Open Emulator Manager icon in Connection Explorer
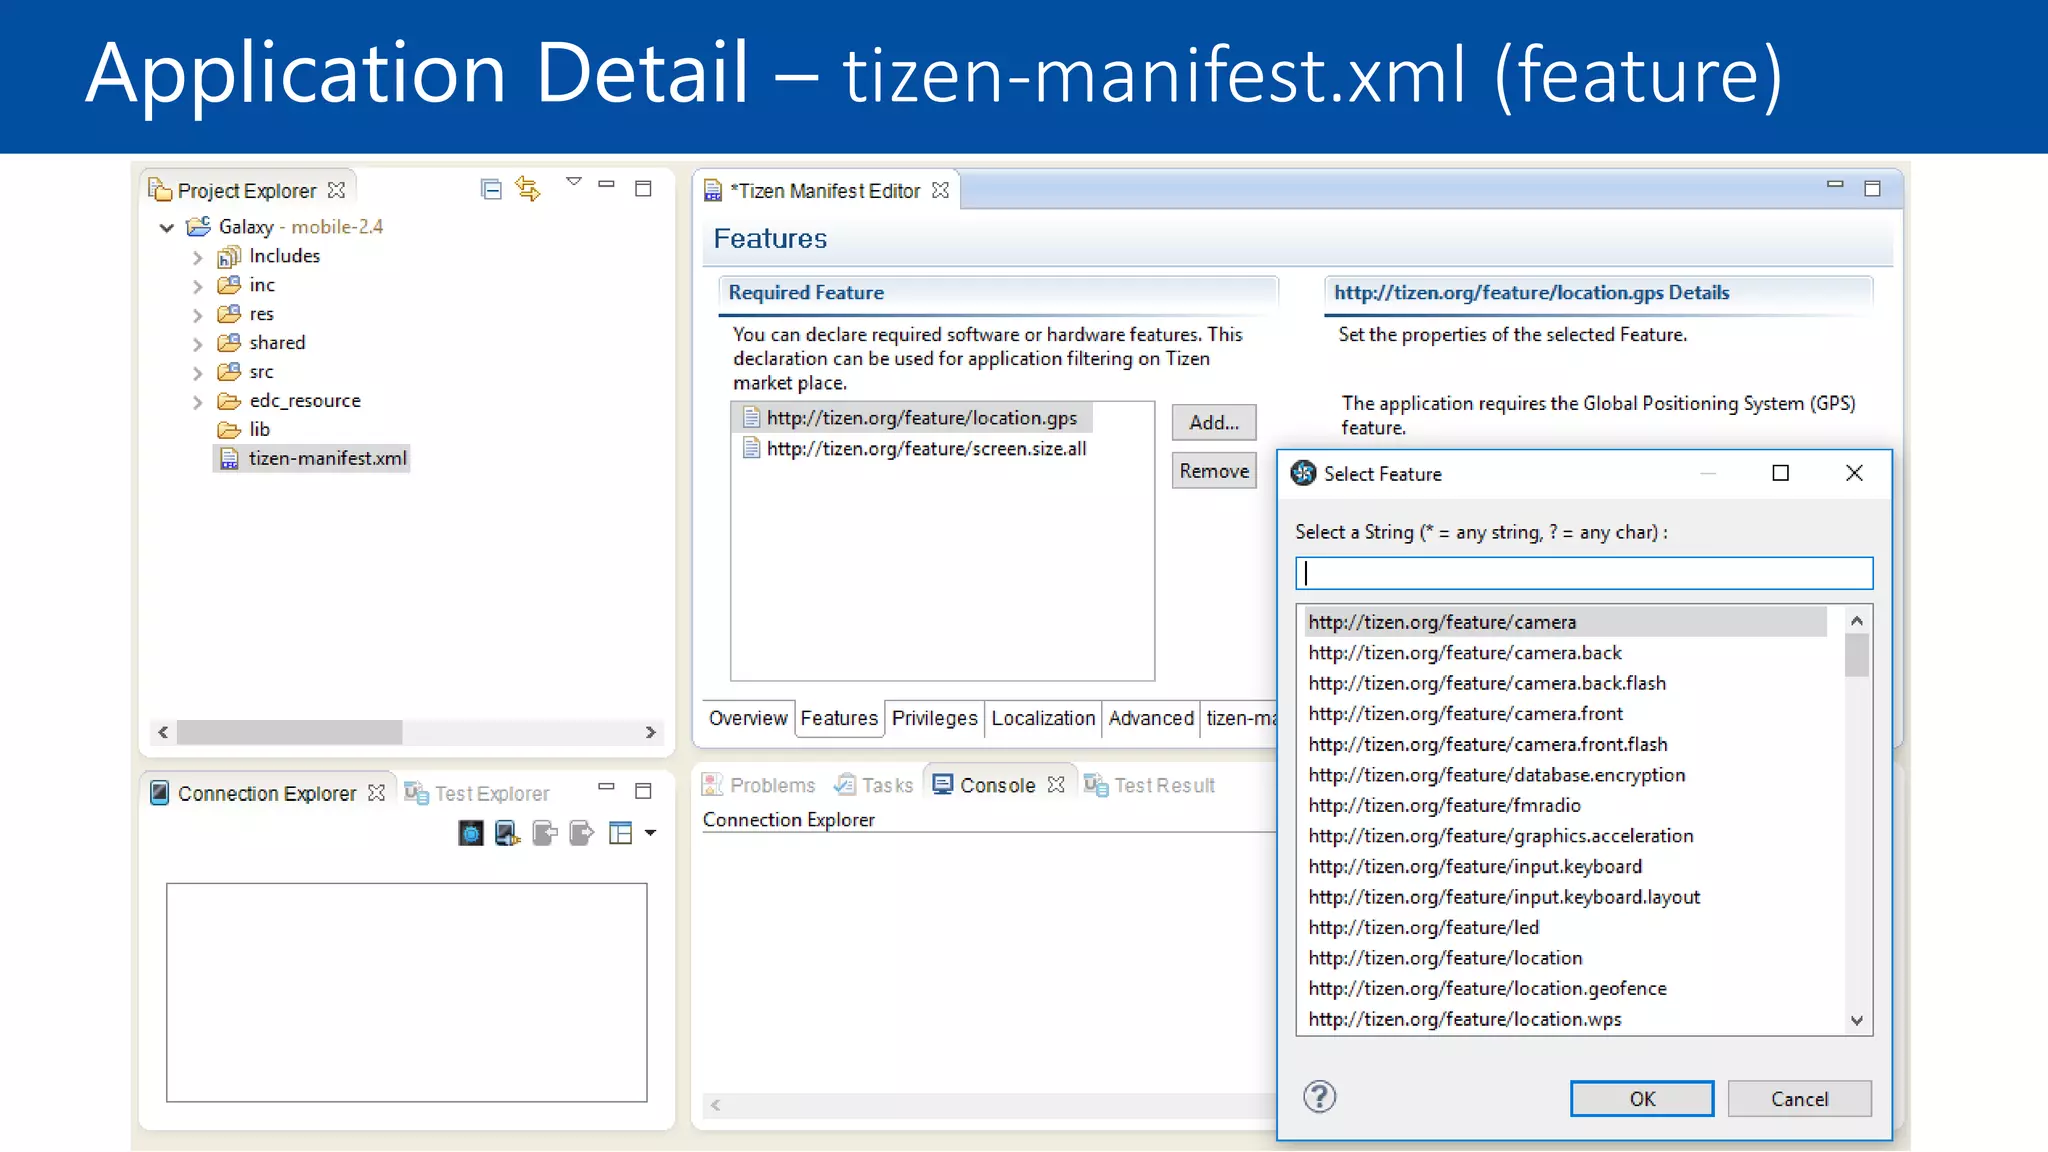 click(x=471, y=833)
